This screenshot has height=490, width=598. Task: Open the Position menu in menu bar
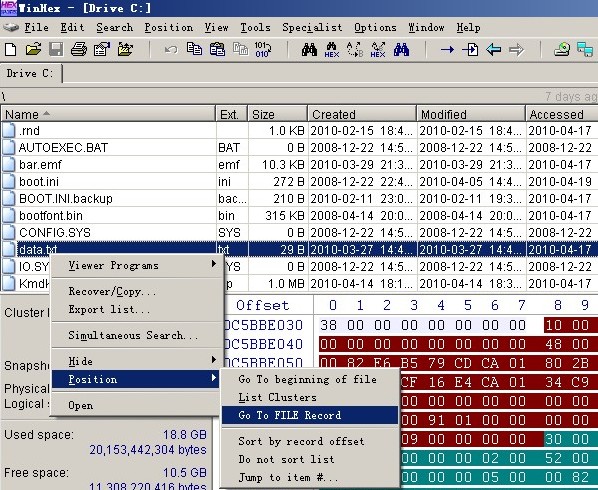click(x=168, y=27)
